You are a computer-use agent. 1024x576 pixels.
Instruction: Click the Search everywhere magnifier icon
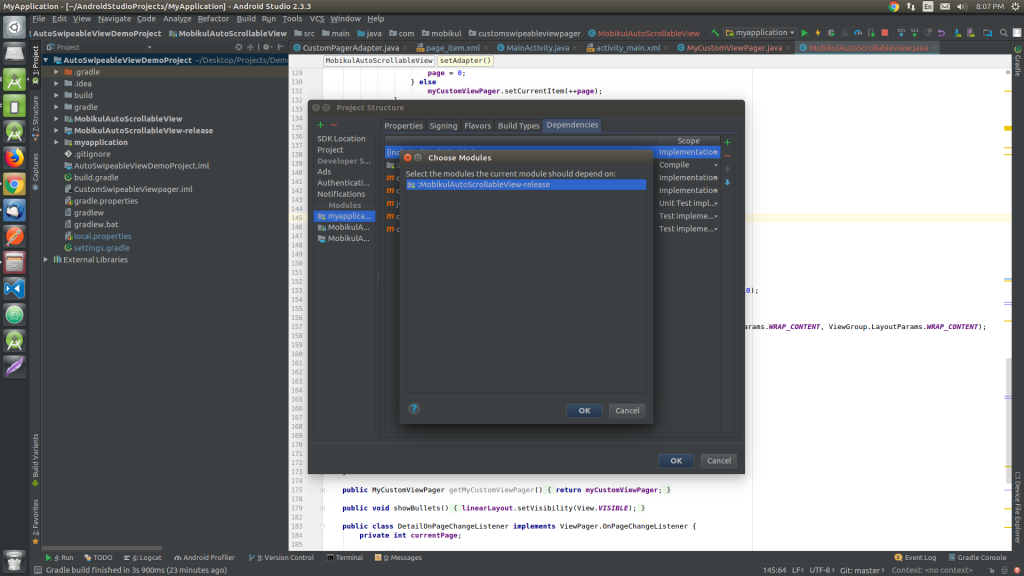pyautogui.click(x=1003, y=33)
